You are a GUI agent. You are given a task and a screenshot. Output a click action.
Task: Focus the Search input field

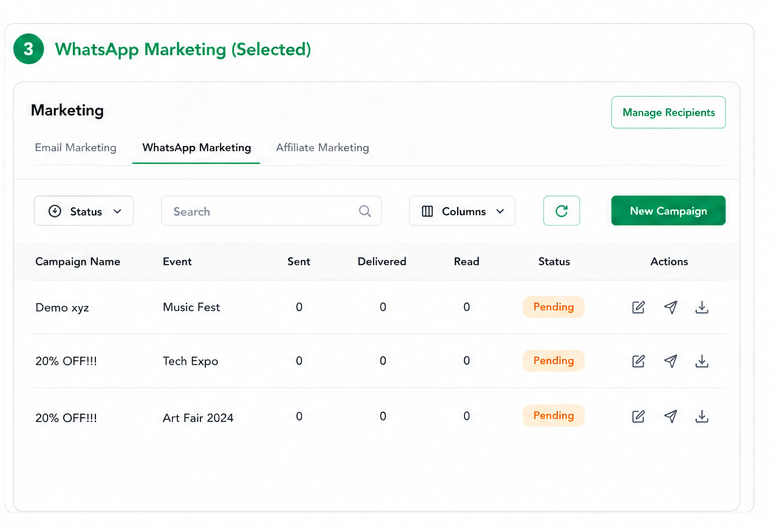271,211
